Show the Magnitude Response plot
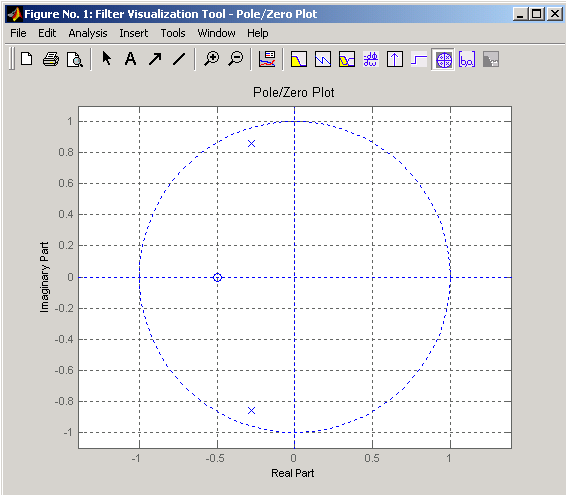The image size is (566, 495). click(299, 59)
